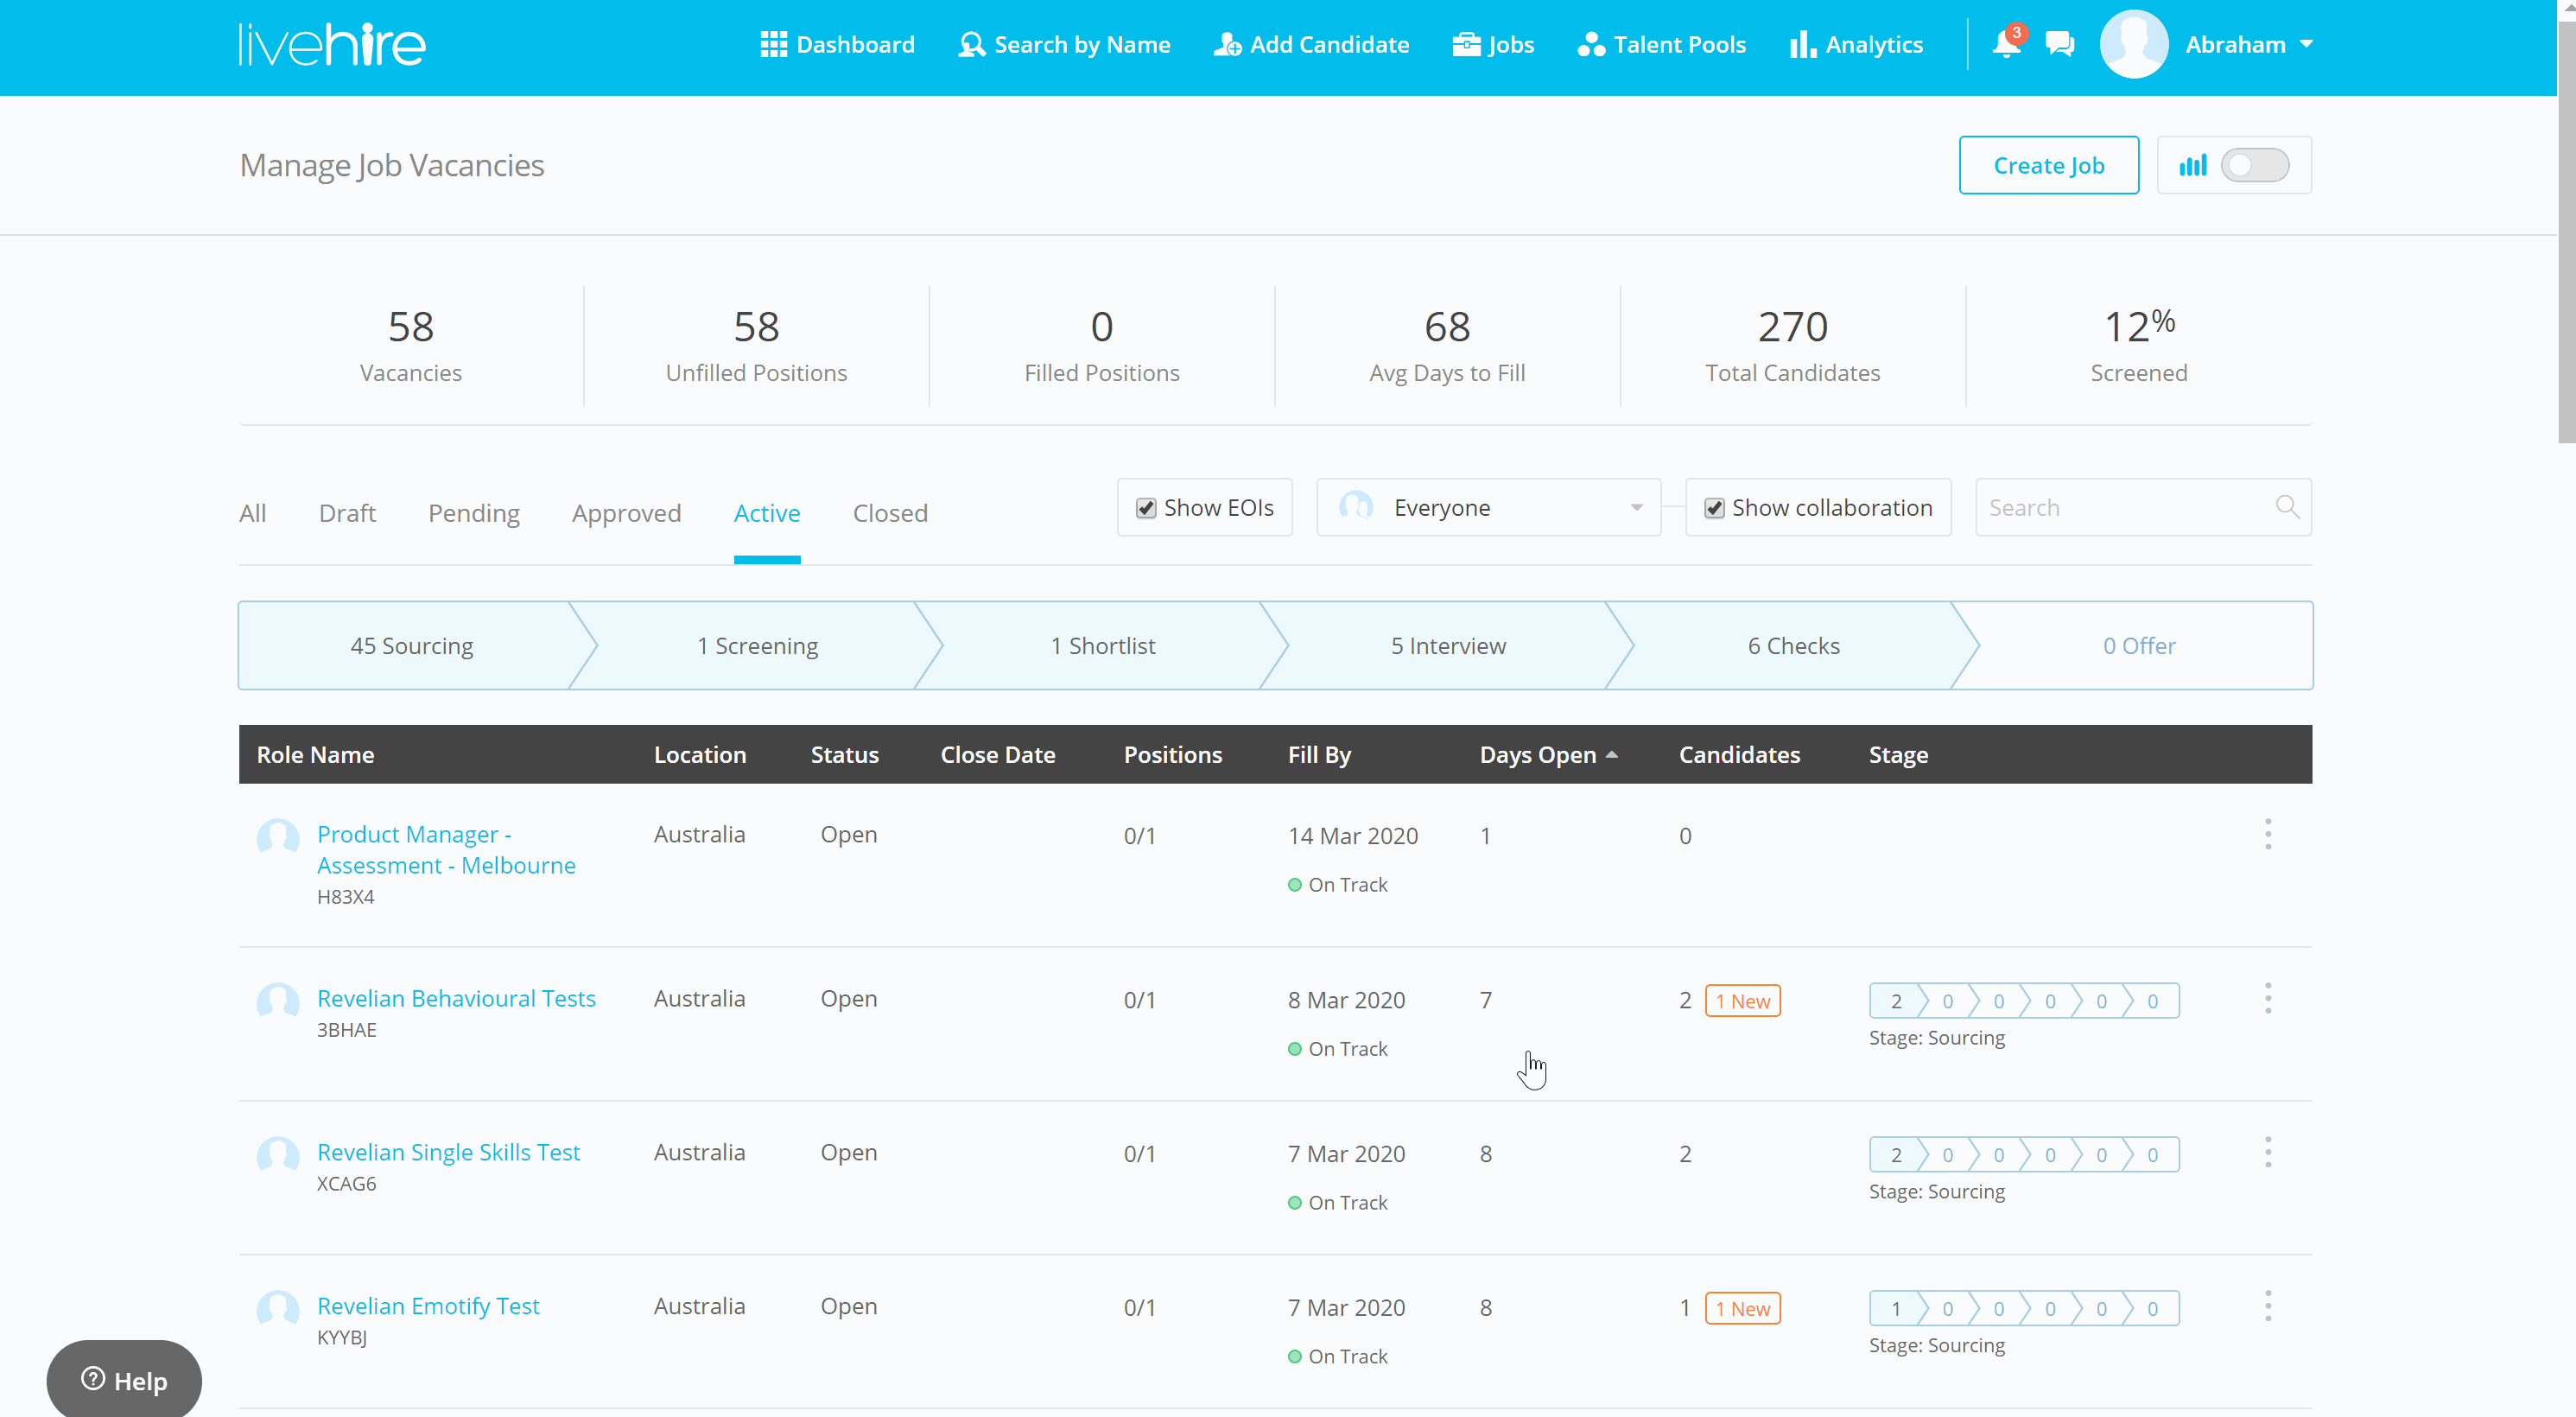Click the LiveHire logo
The width and height of the screenshot is (2576, 1417).
[332, 45]
